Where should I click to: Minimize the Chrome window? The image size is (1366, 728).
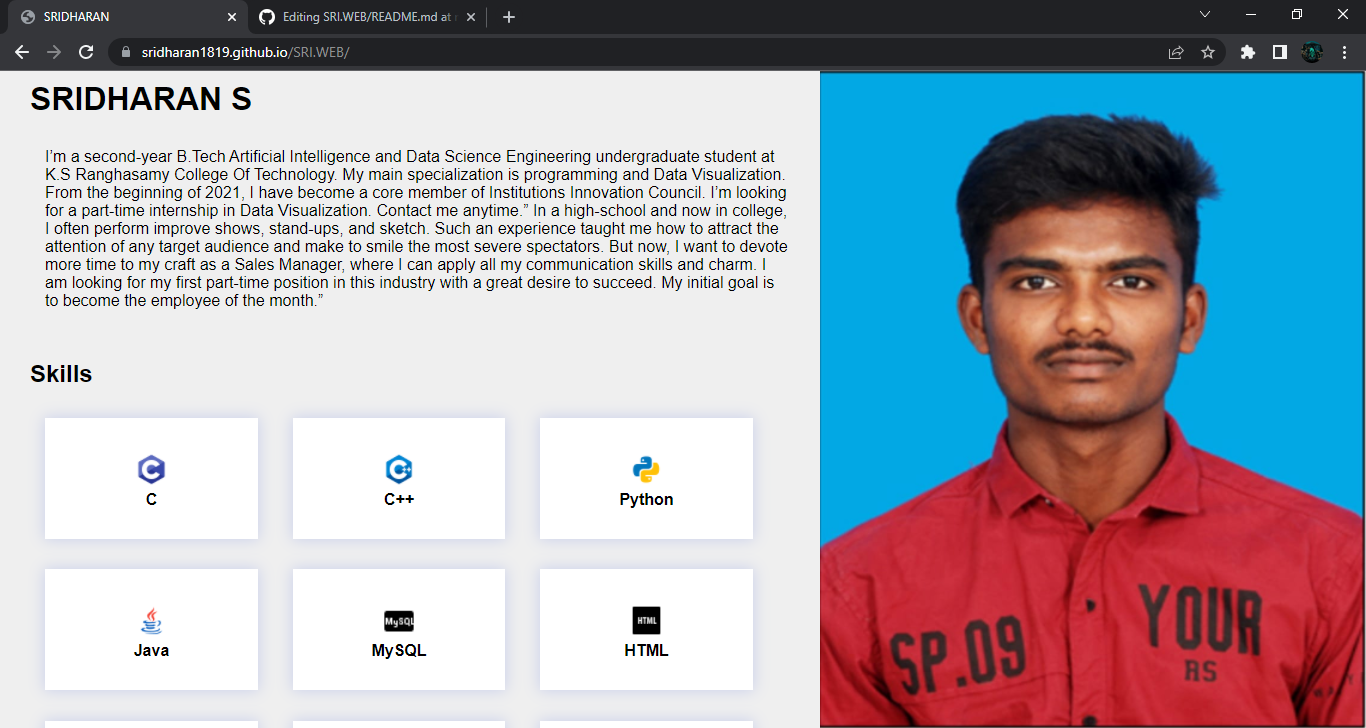pyautogui.click(x=1251, y=14)
